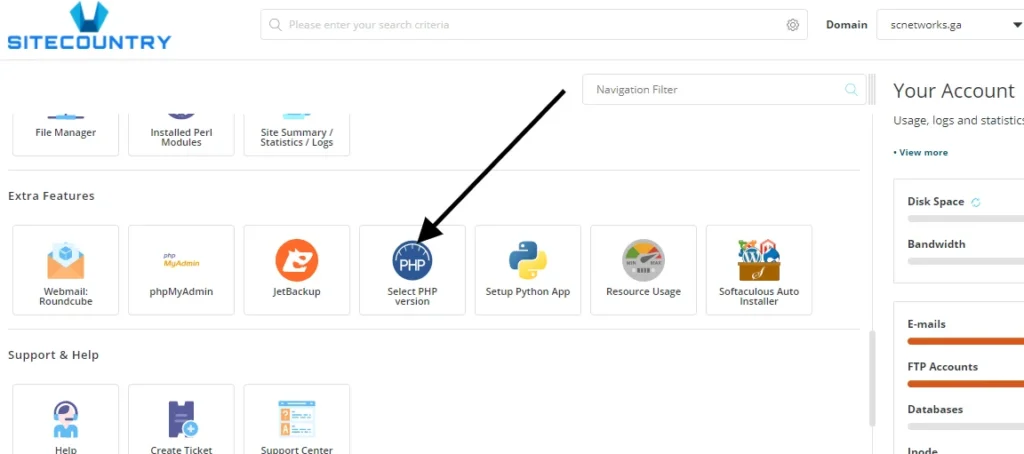This screenshot has height=454, width=1024.
Task: Open Setup Python App icon
Action: click(528, 260)
